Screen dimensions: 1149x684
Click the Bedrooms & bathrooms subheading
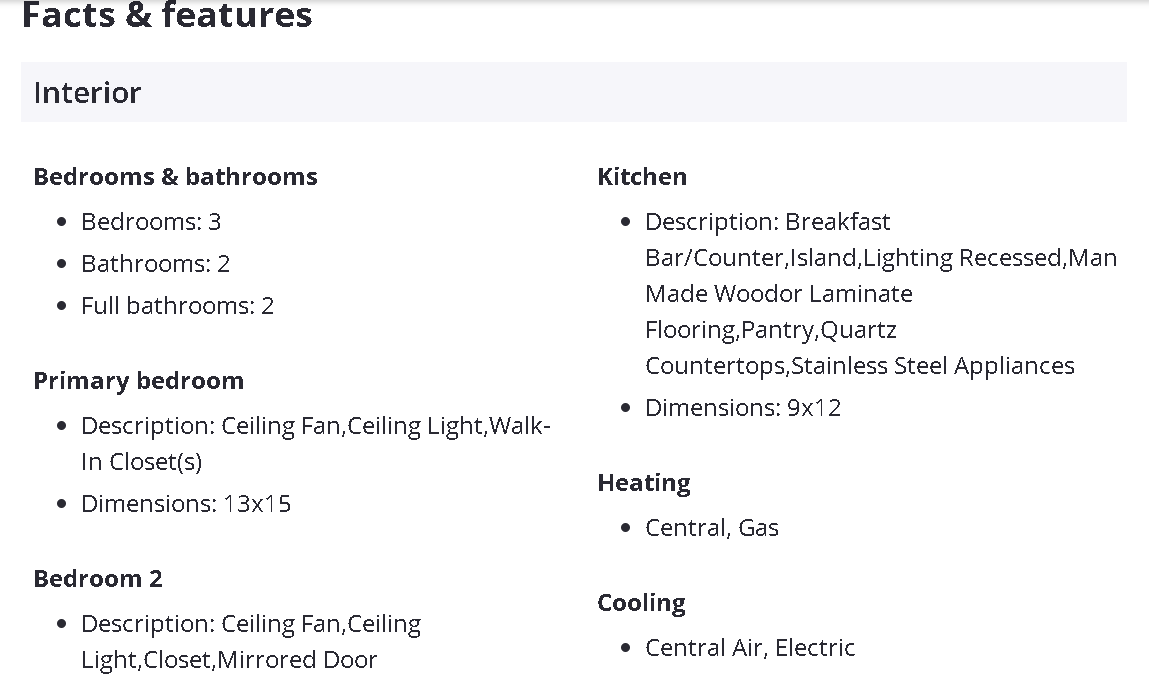(x=175, y=177)
